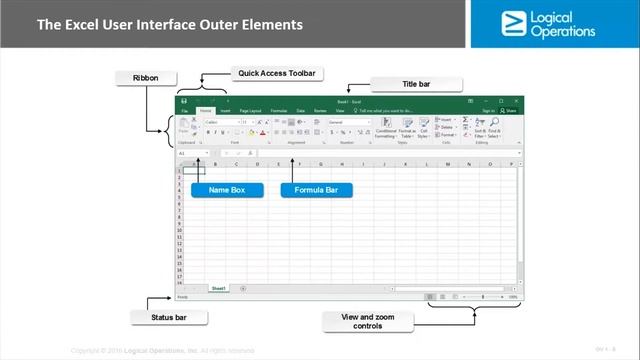This screenshot has width=640, height=360.
Task: Click the AutoSum sigma icon
Action: 465,120
